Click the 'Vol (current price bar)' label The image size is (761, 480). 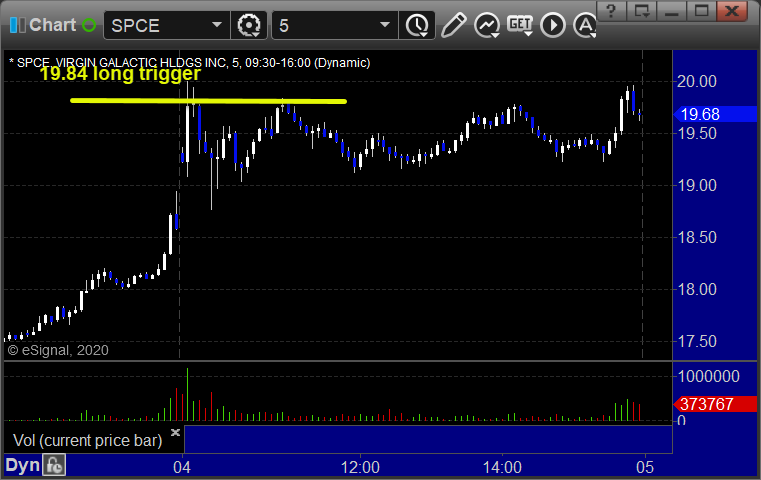pos(87,440)
